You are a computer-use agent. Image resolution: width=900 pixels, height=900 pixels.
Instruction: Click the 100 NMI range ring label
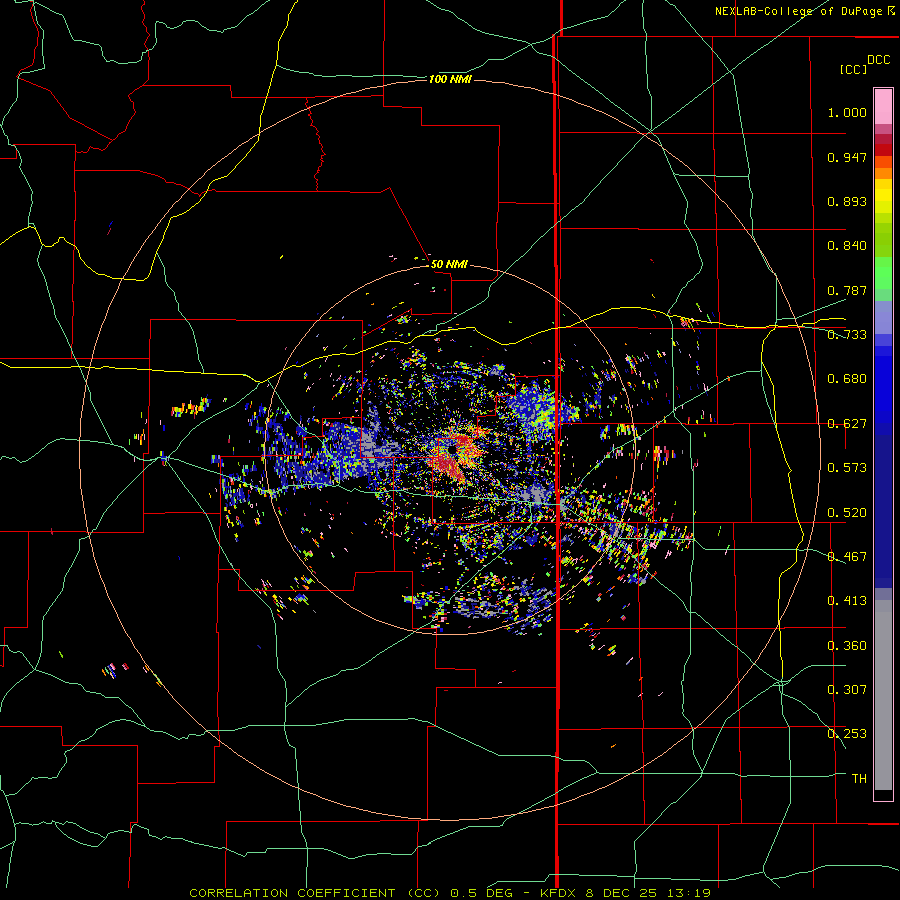450,79
